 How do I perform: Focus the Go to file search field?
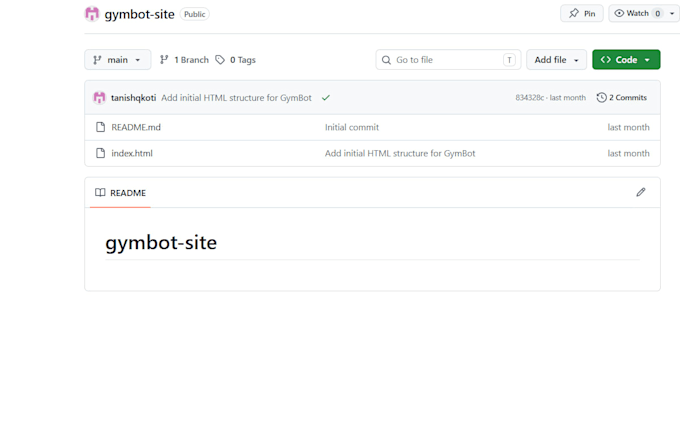[448, 60]
